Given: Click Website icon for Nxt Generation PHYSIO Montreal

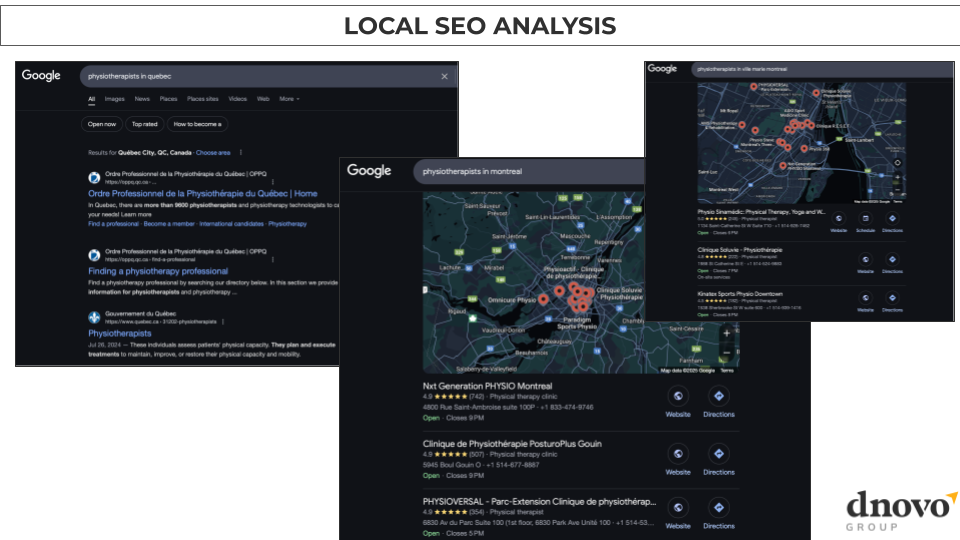Looking at the screenshot, I should coord(678,397).
